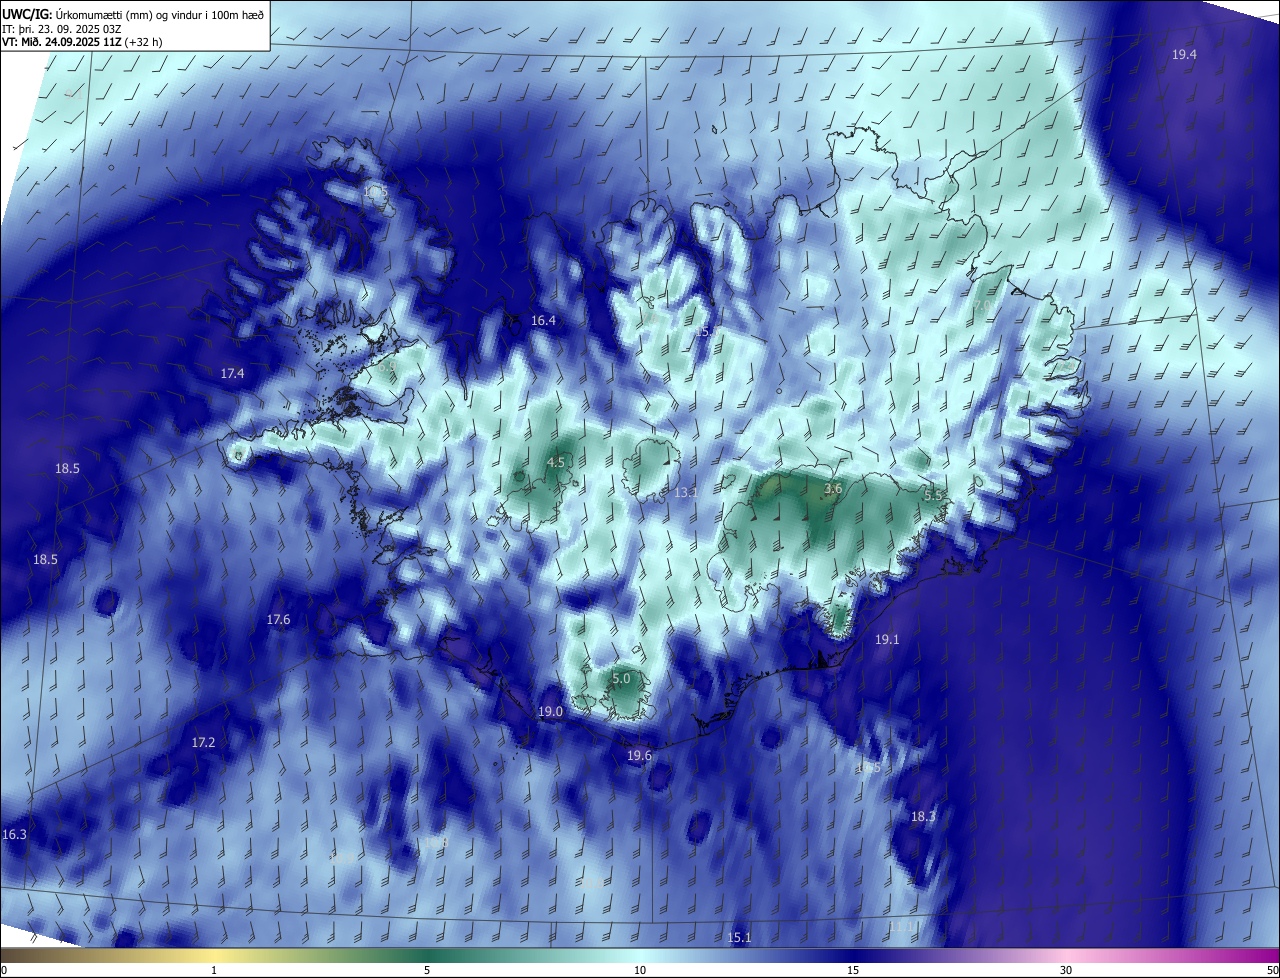1280x978 pixels.
Task: Click the valid time 'VT: Mið. 24.09.2025 11Z (+32 h)'
Action: [x=82, y=42]
